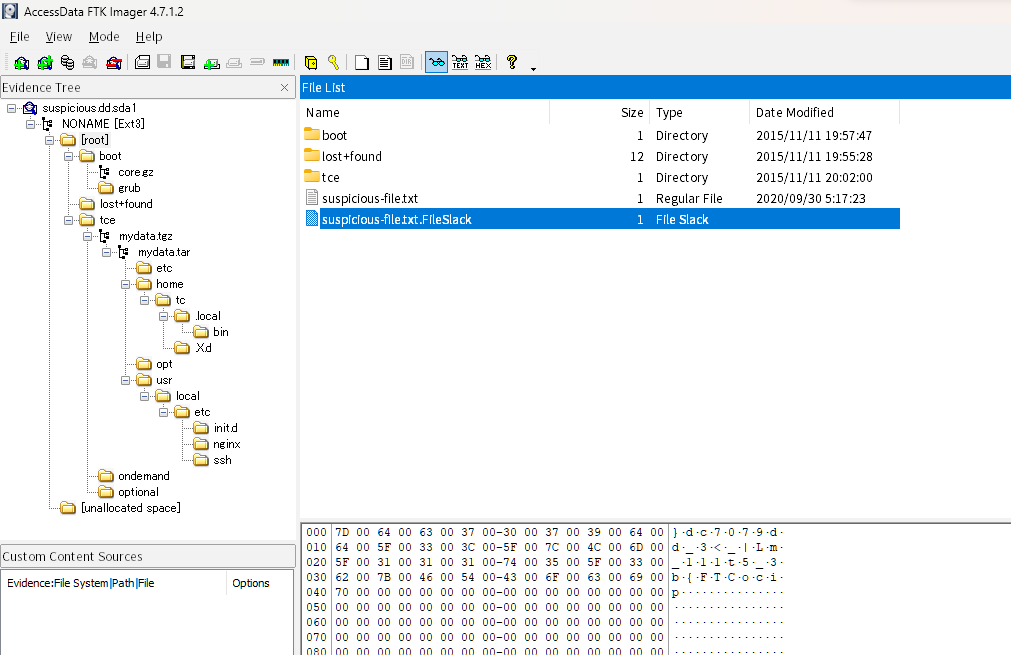Select the etc folder under mydata.tar
The image size is (1011, 655).
164,268
